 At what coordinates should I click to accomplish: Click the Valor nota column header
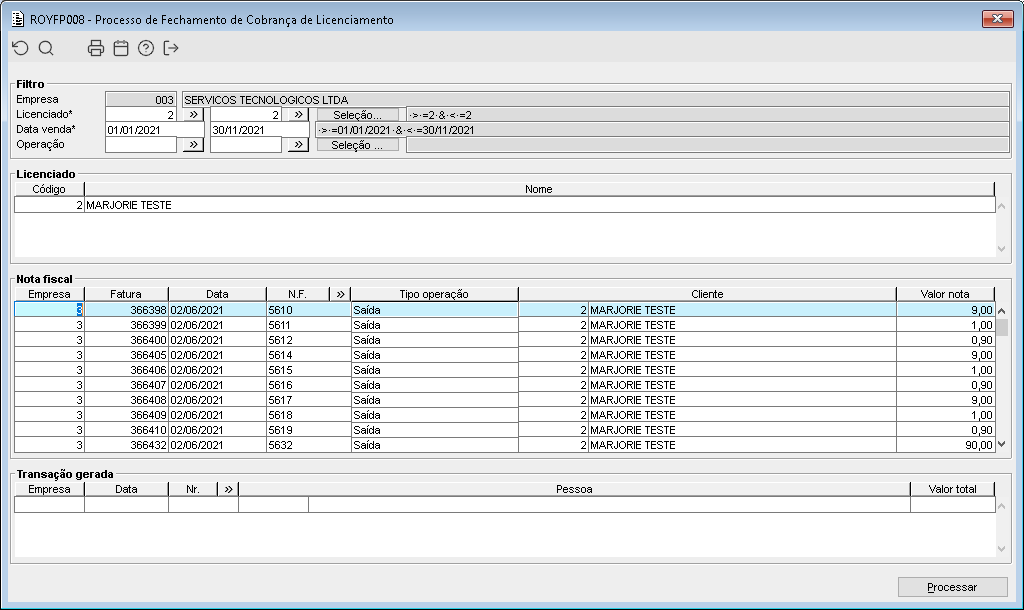click(945, 294)
